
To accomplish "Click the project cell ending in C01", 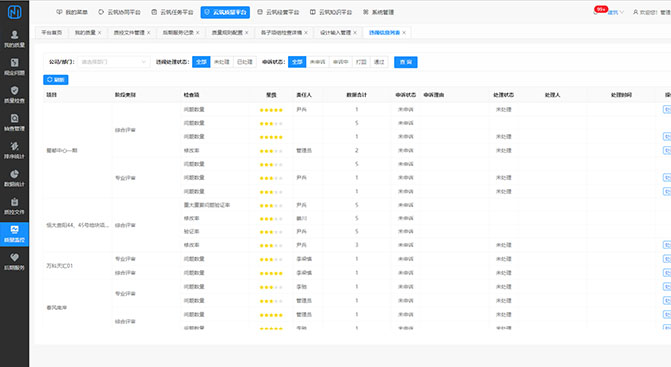I will (59, 266).
